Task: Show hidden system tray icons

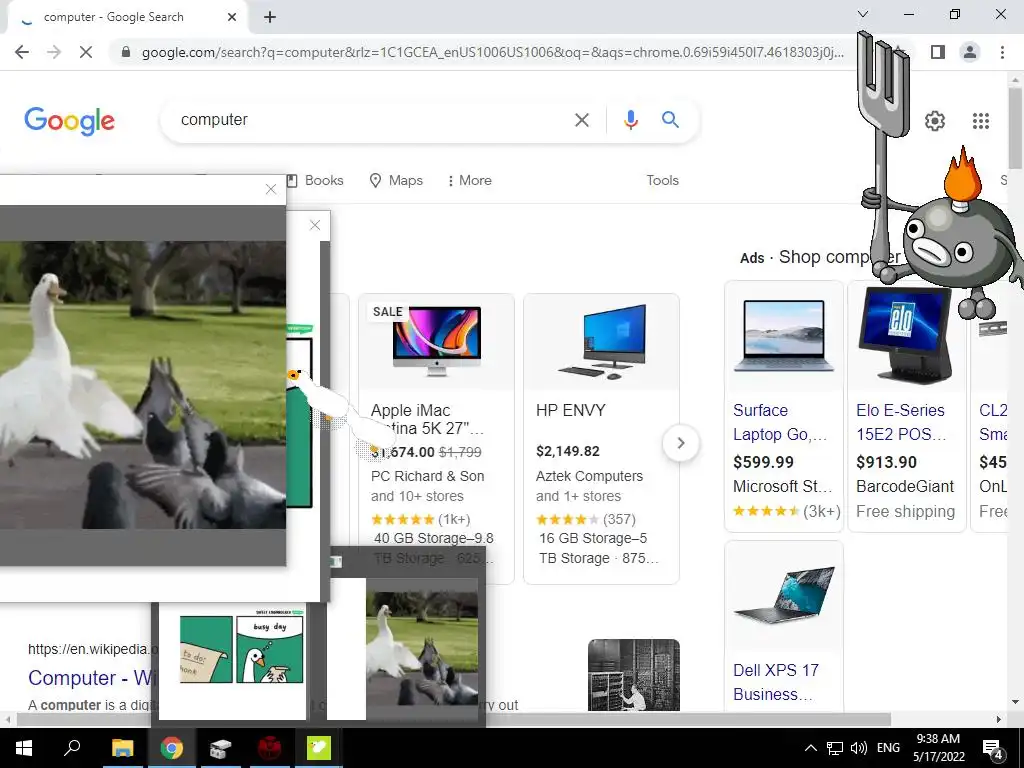Action: [x=810, y=748]
